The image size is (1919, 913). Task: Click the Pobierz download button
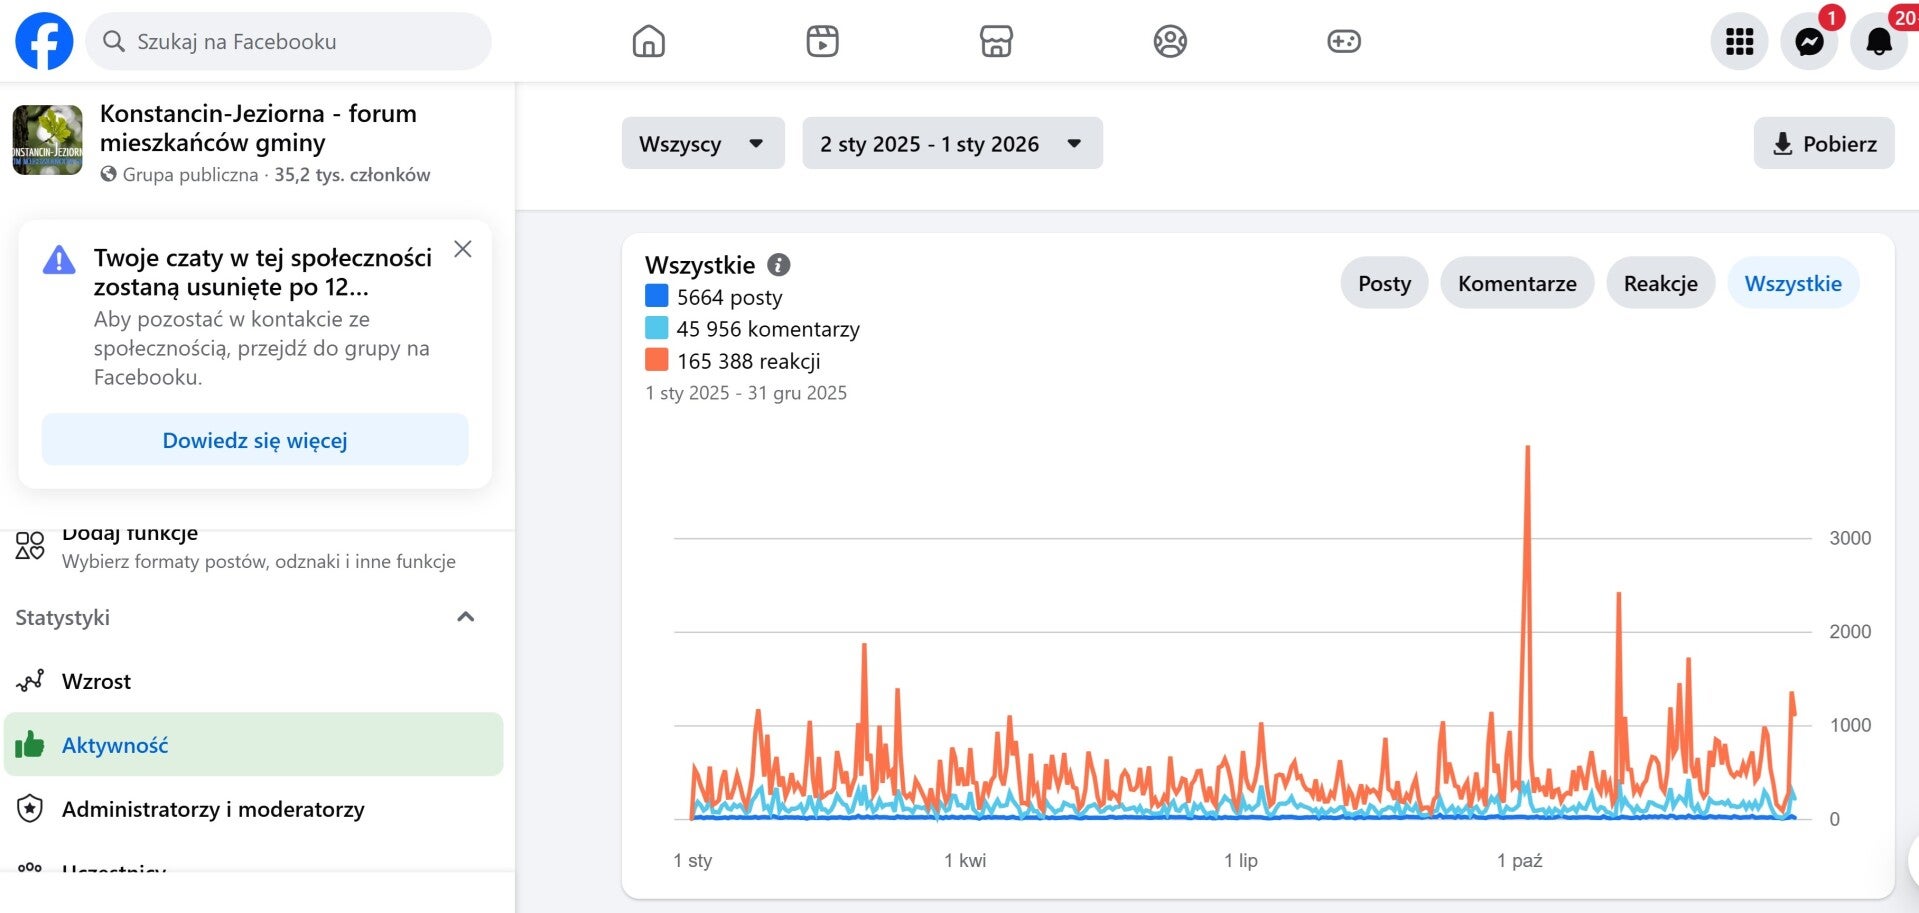point(1823,144)
